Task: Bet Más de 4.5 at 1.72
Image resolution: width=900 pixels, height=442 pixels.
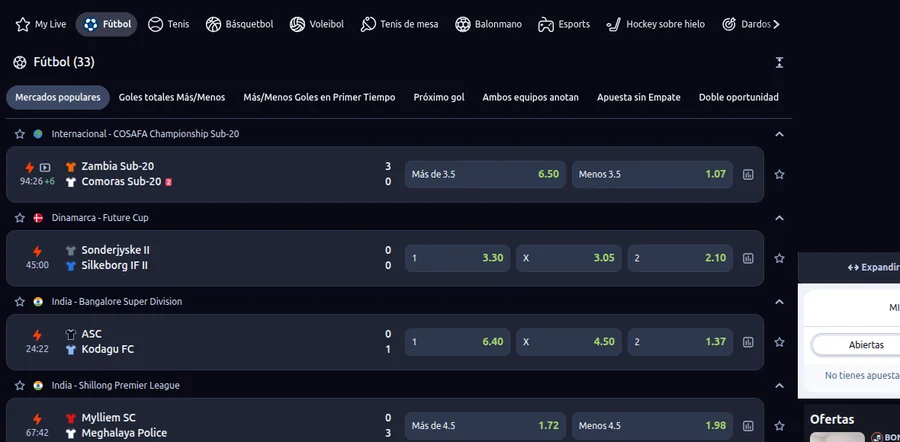Action: click(x=485, y=426)
